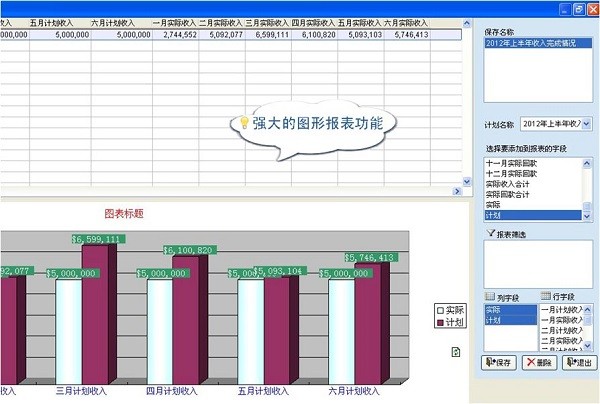The height and width of the screenshot is (404, 600).
Task: Click the cell with value 2,744,552
Action: [x=175, y=35]
